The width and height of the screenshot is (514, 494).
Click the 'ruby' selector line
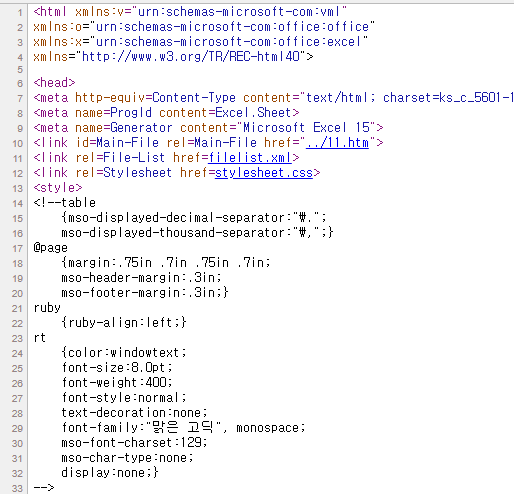pos(47,308)
